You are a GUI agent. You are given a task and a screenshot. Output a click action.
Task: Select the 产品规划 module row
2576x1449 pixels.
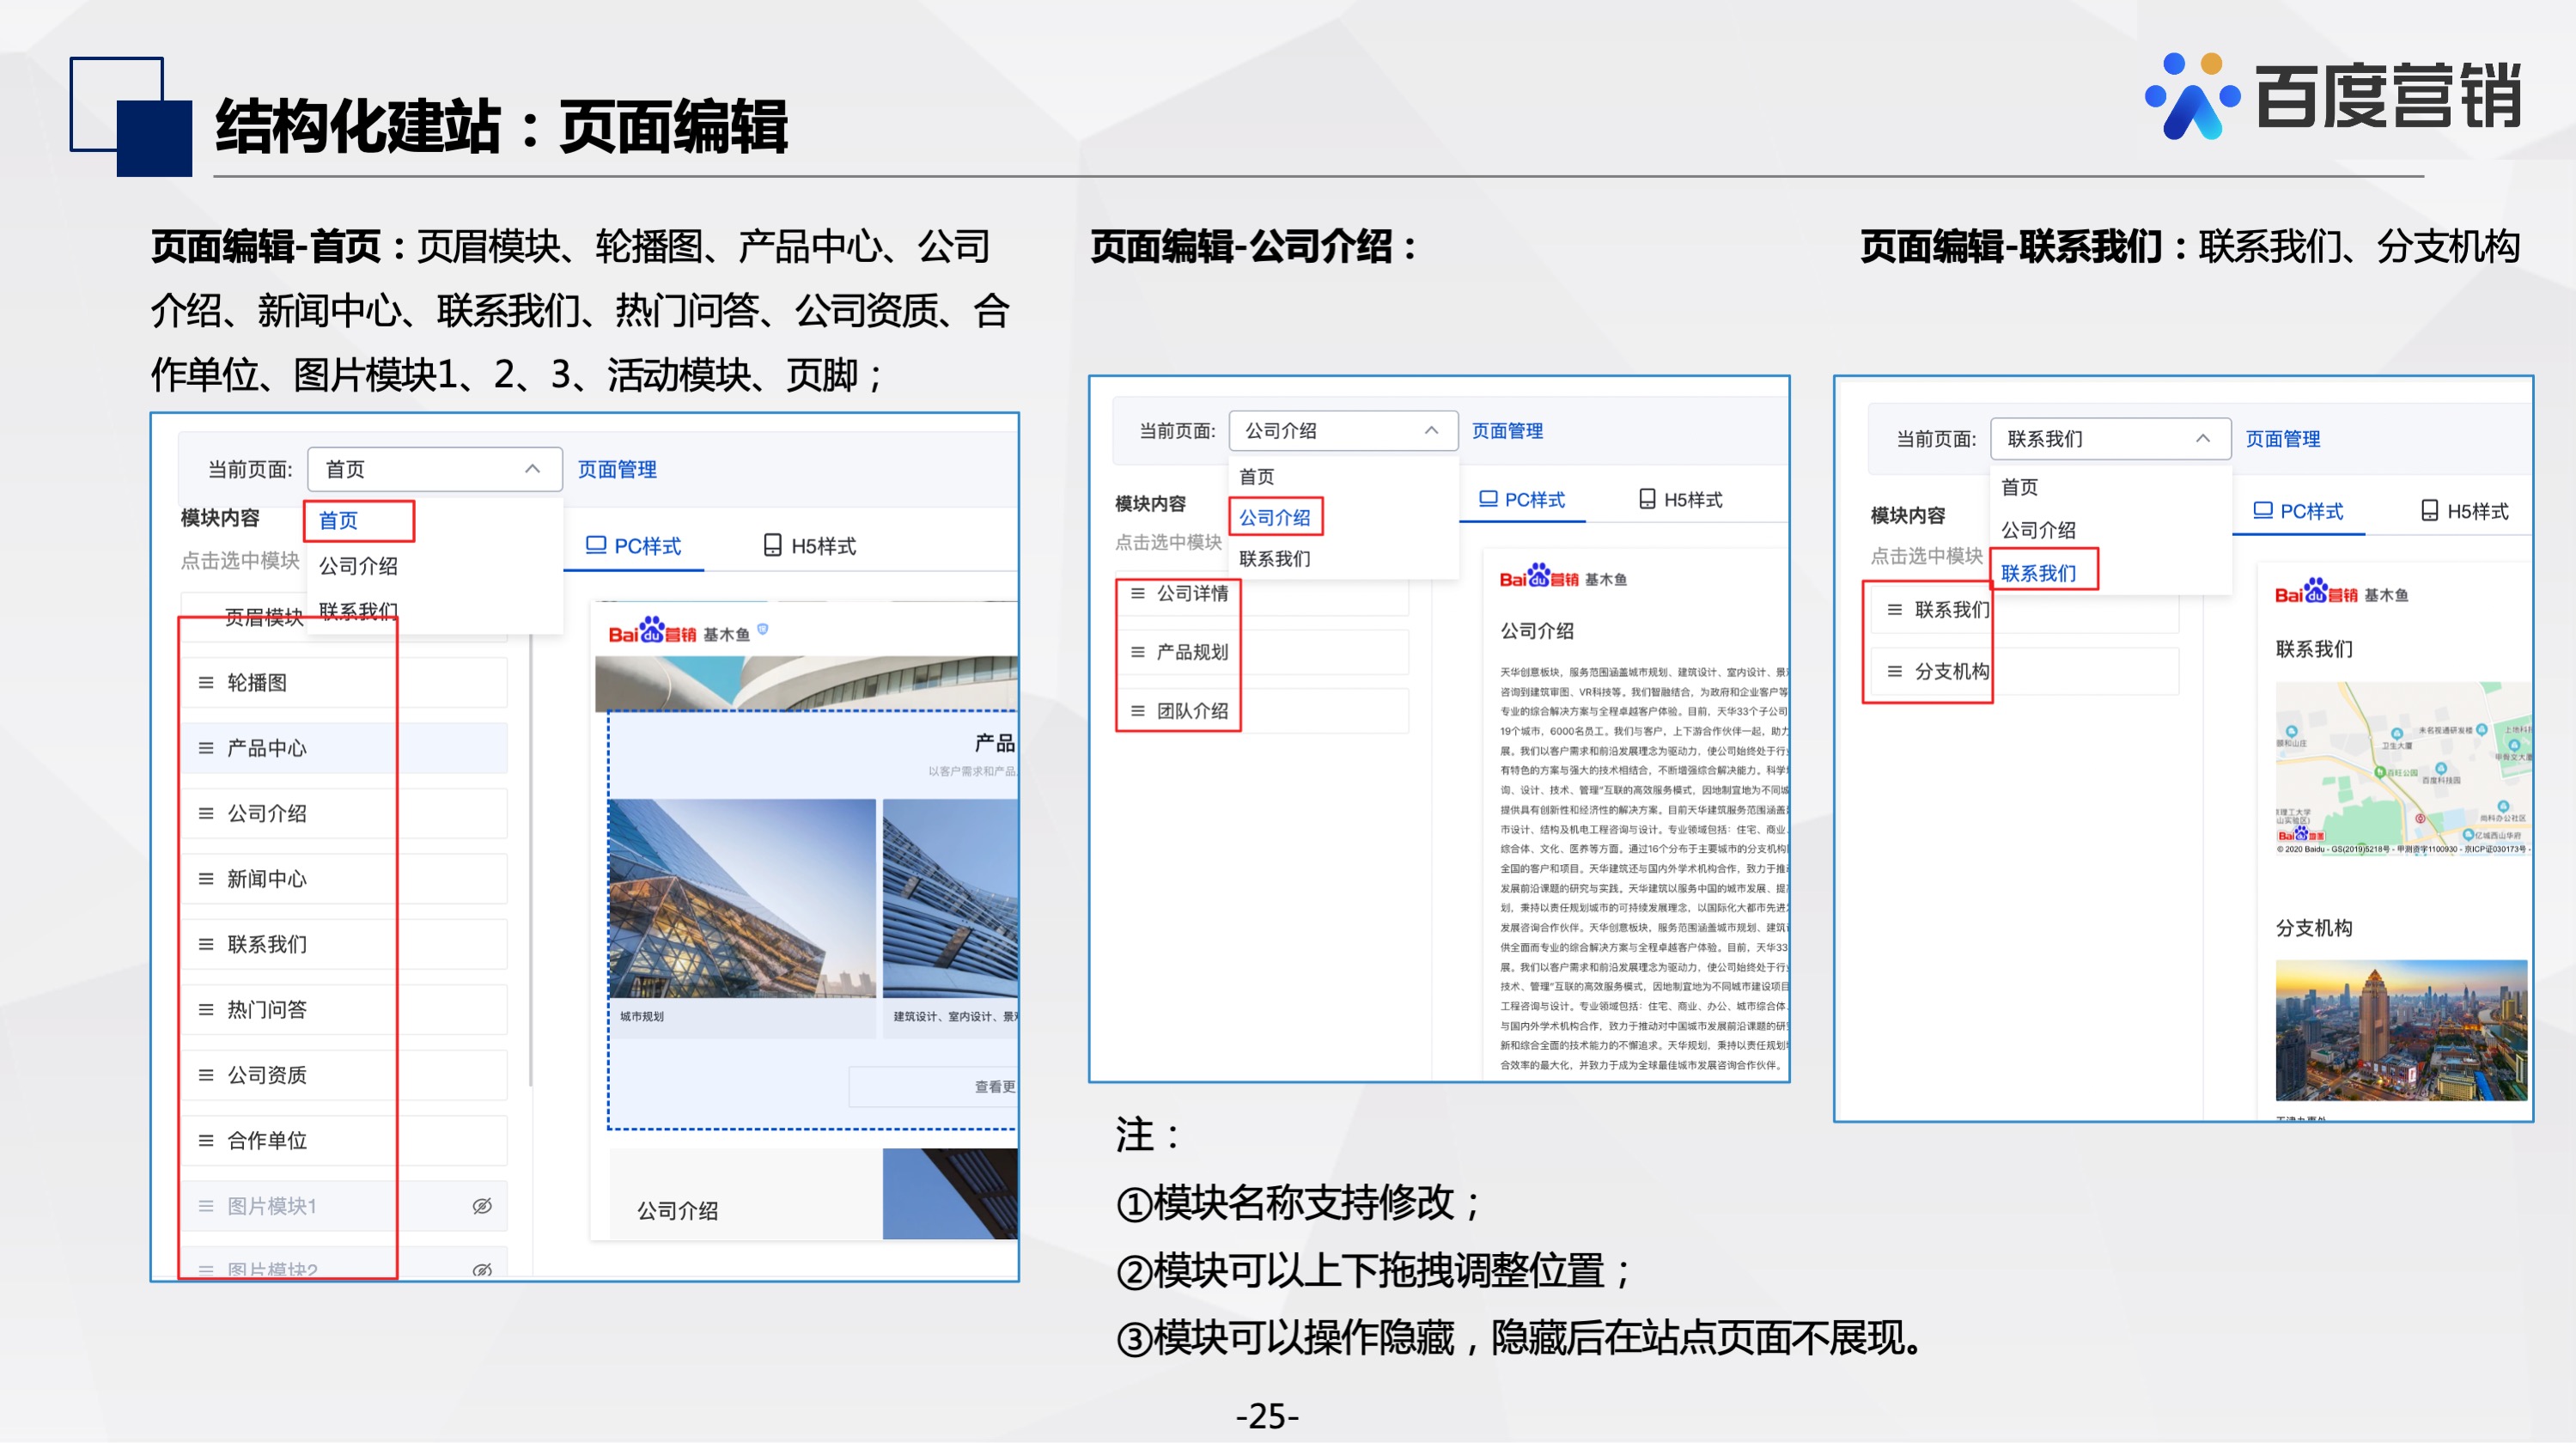pyautogui.click(x=1263, y=653)
